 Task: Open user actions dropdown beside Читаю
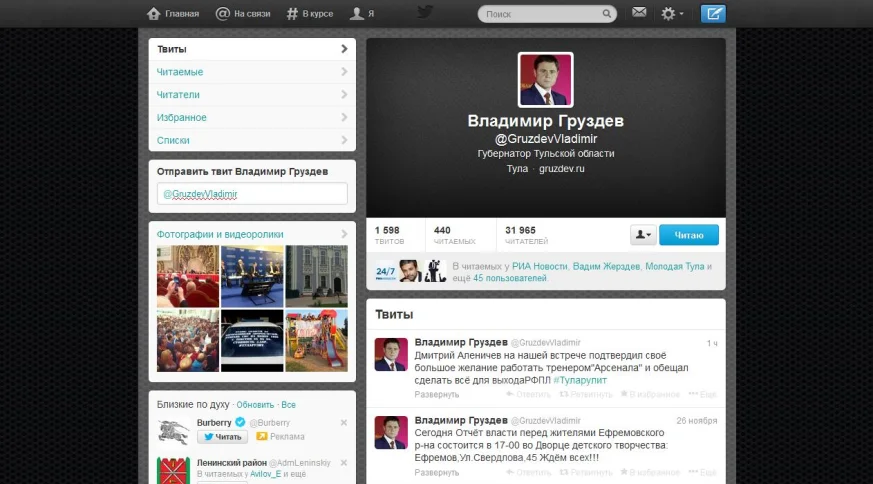click(643, 235)
